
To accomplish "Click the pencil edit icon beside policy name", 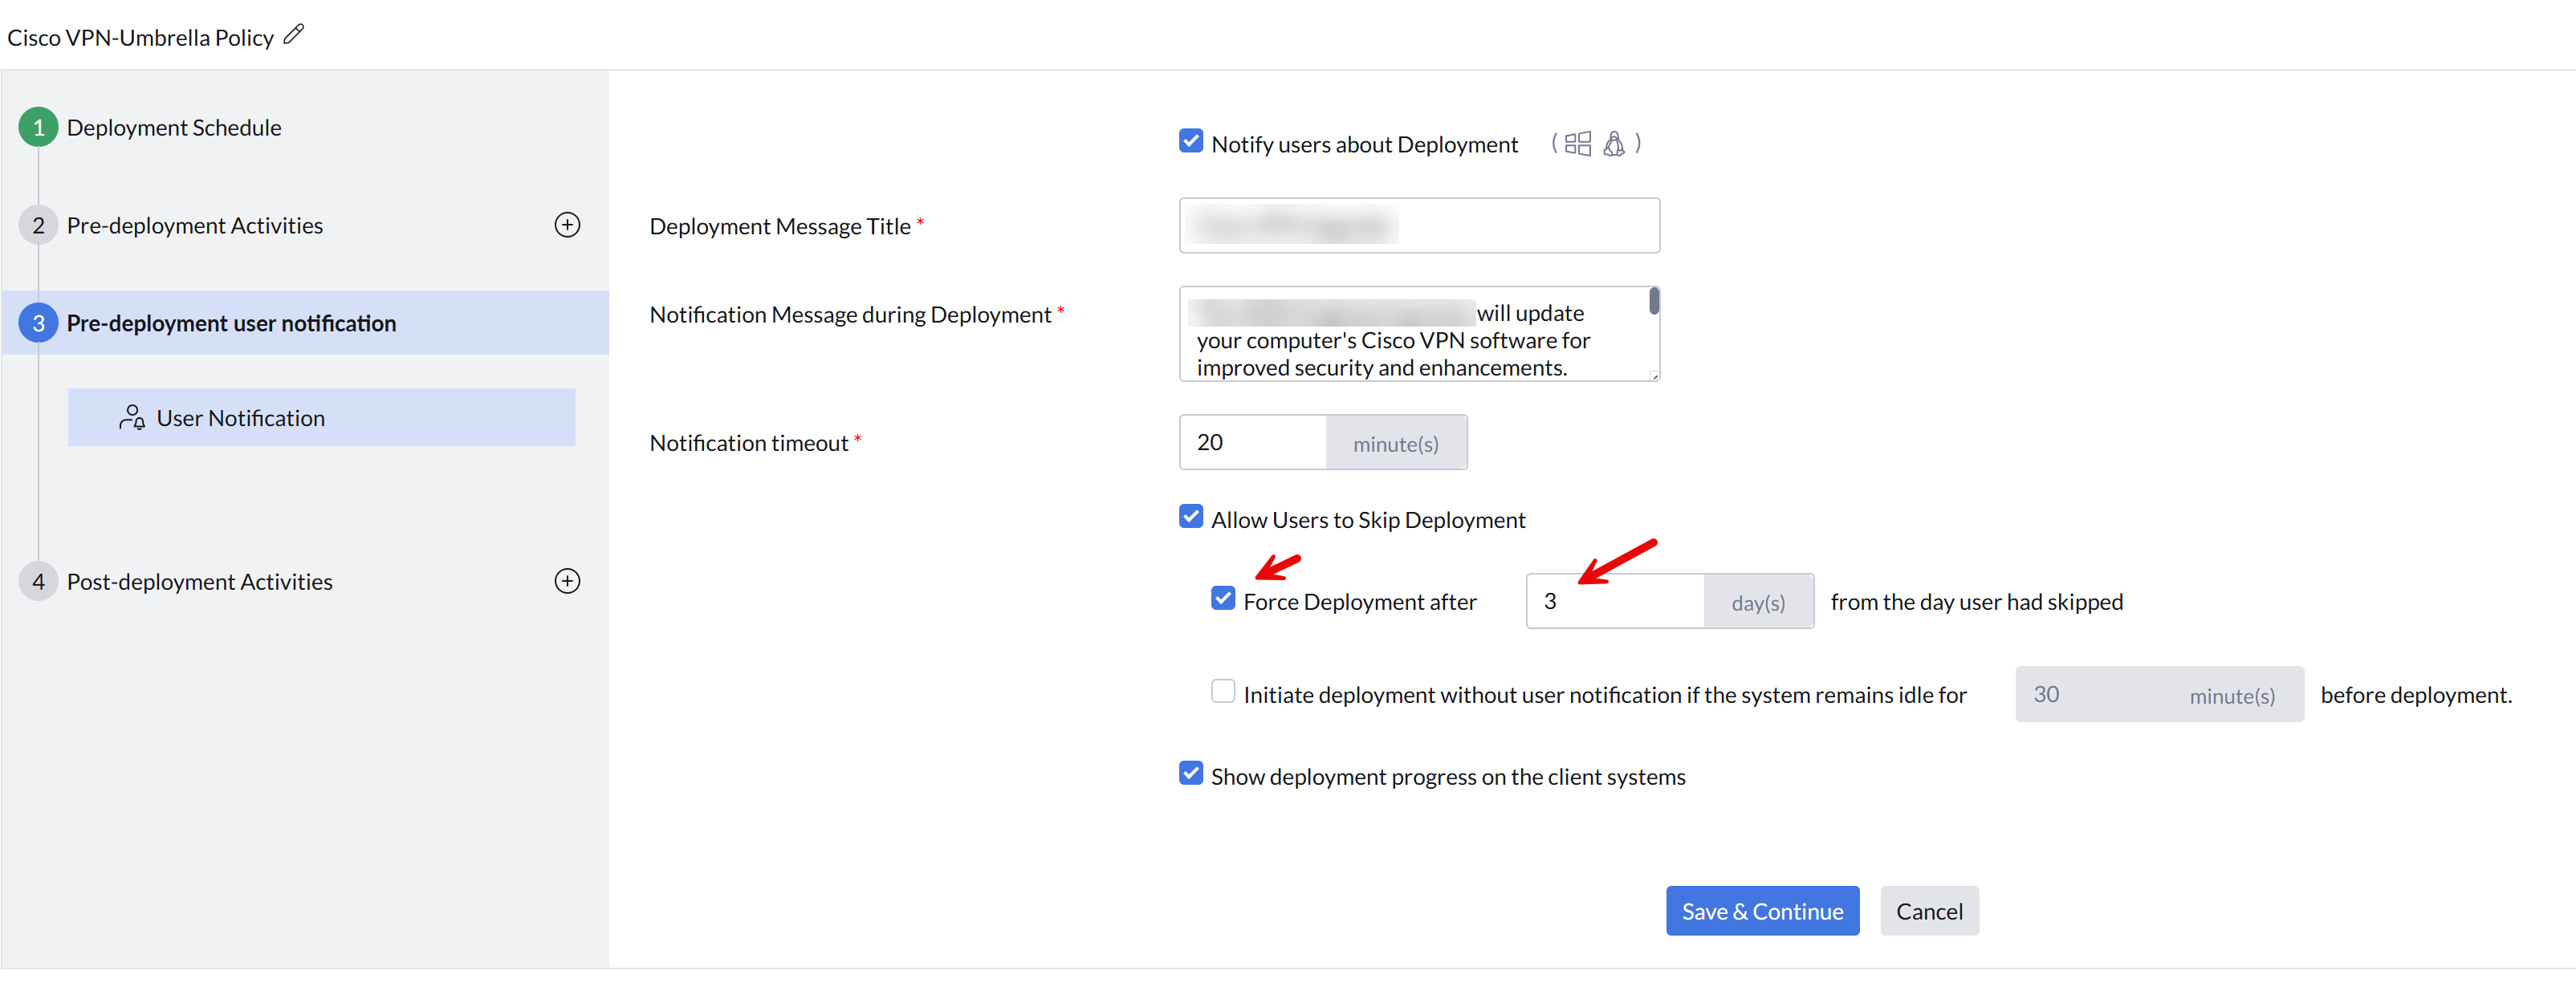I will (293, 35).
